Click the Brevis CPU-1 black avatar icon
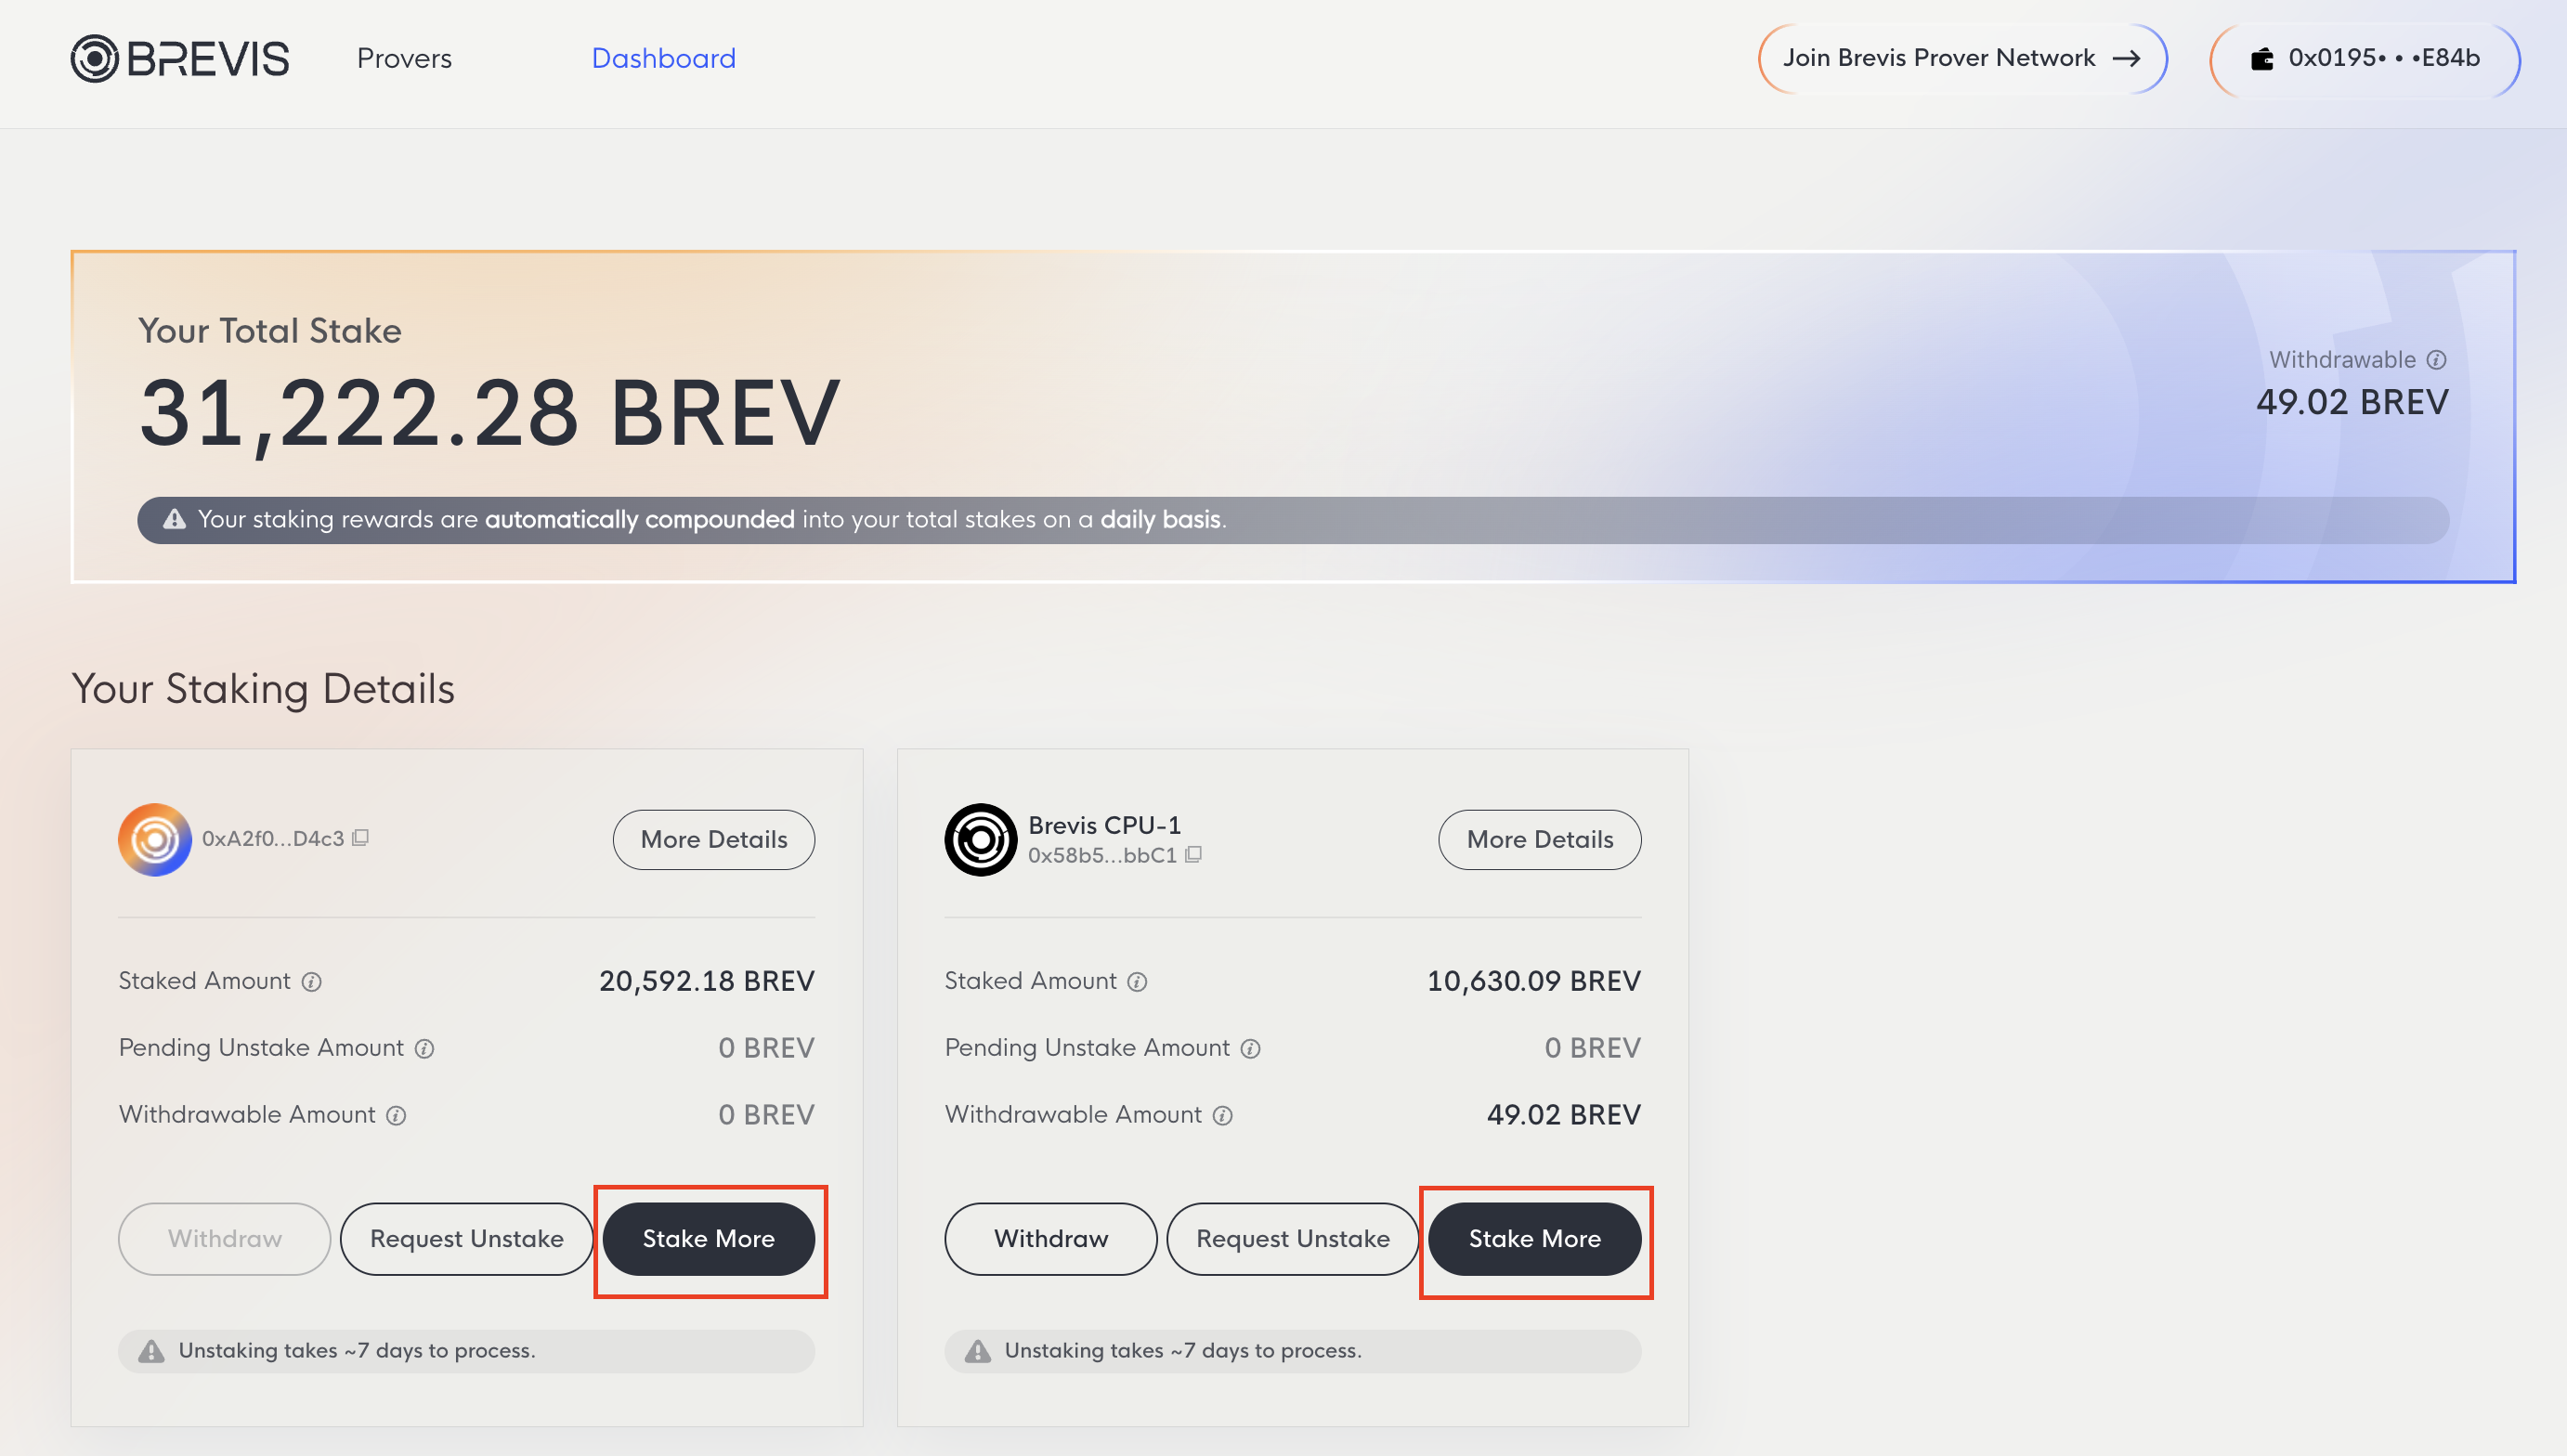This screenshot has height=1456, width=2567. coord(980,840)
